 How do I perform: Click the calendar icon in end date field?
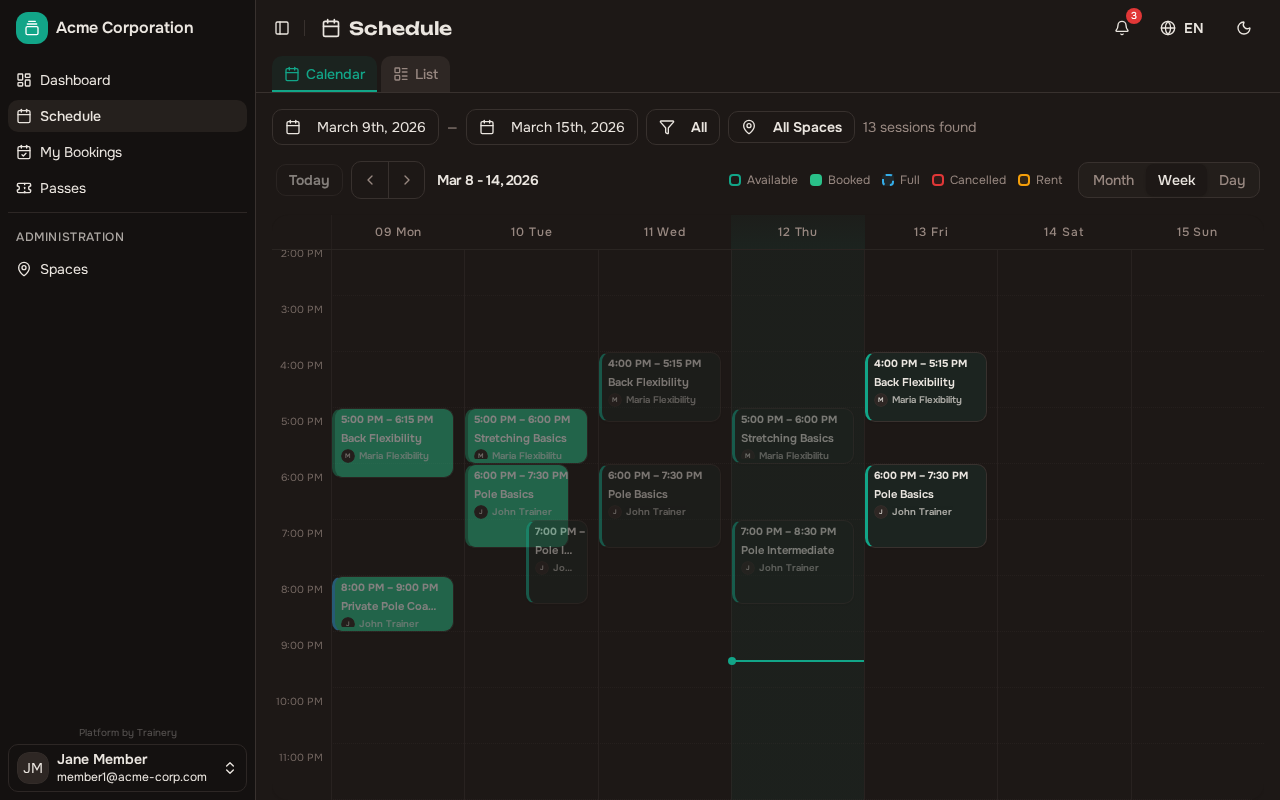tap(487, 127)
